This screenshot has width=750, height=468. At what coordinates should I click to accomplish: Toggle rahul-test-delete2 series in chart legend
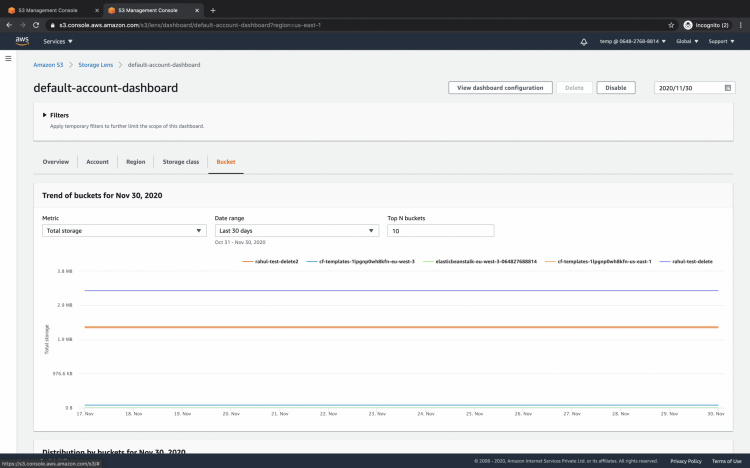275,261
